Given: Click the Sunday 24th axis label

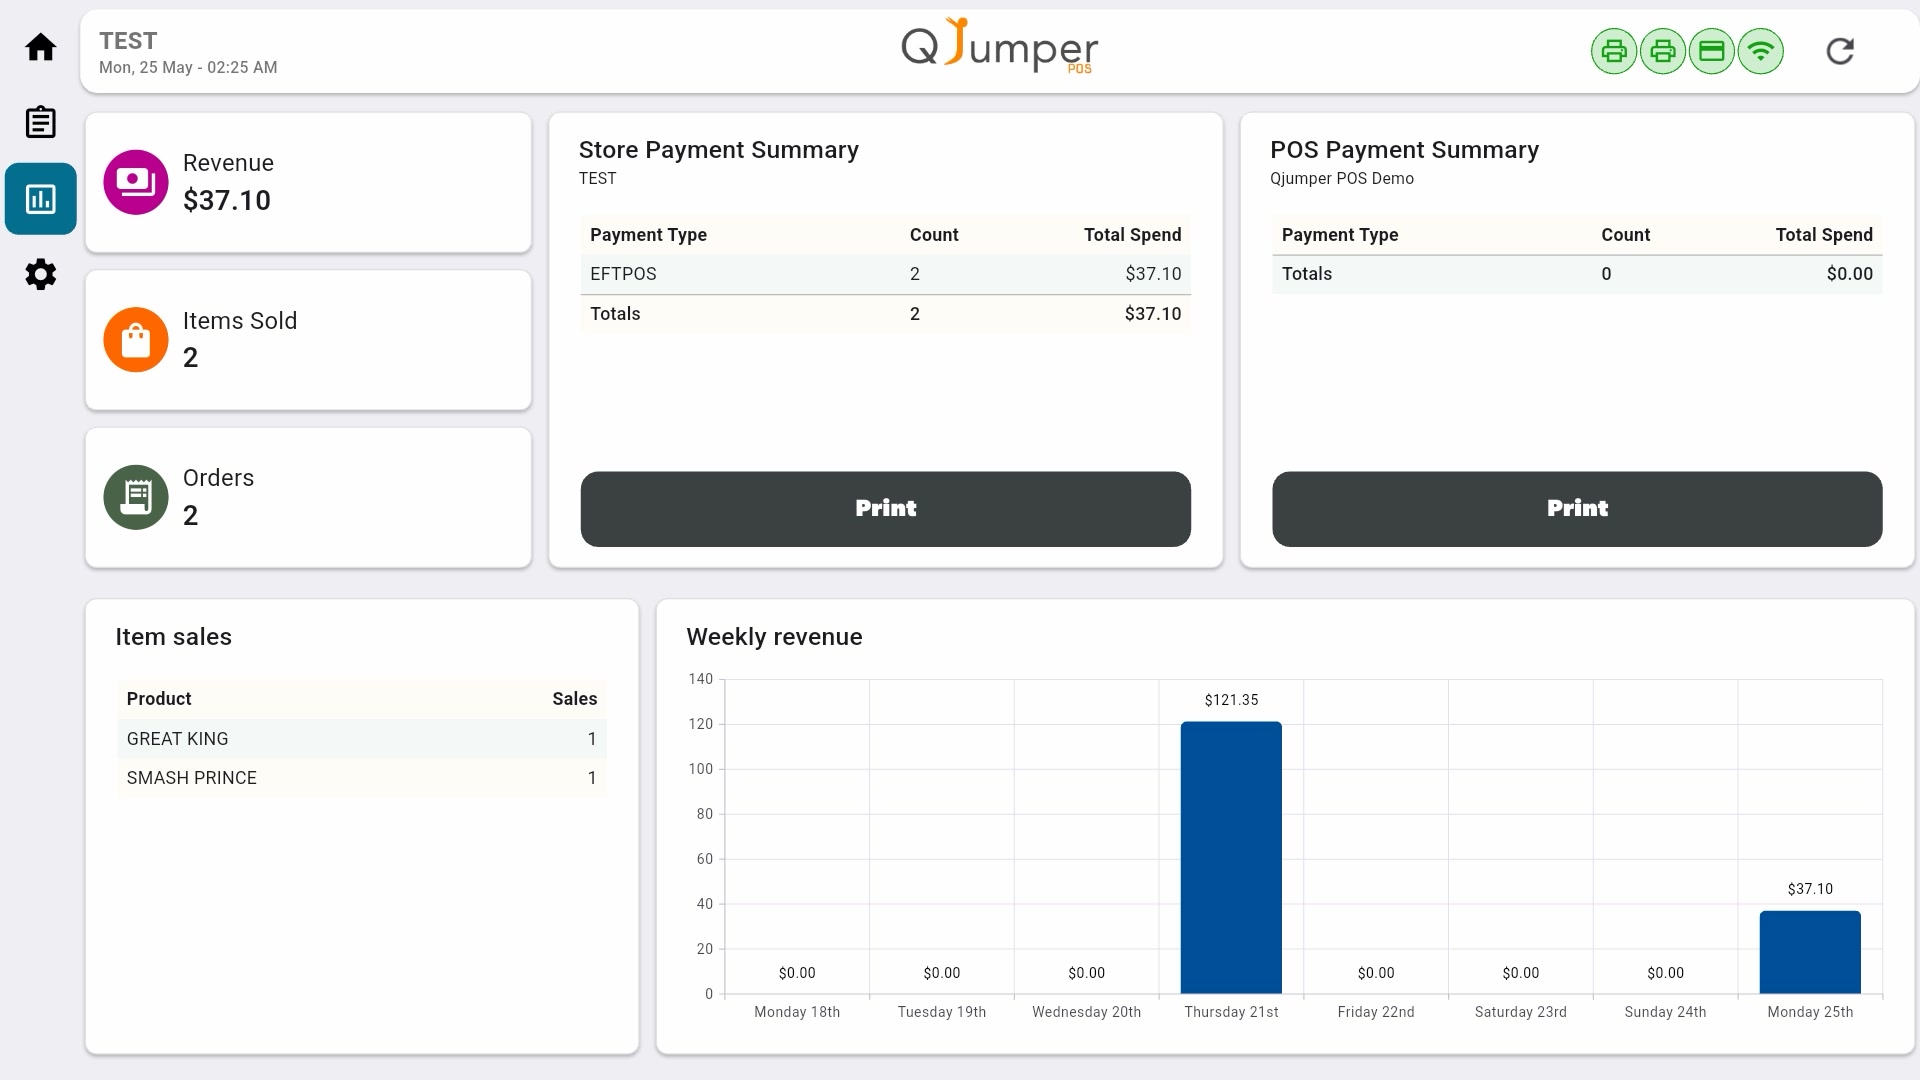Looking at the screenshot, I should 1665,1012.
